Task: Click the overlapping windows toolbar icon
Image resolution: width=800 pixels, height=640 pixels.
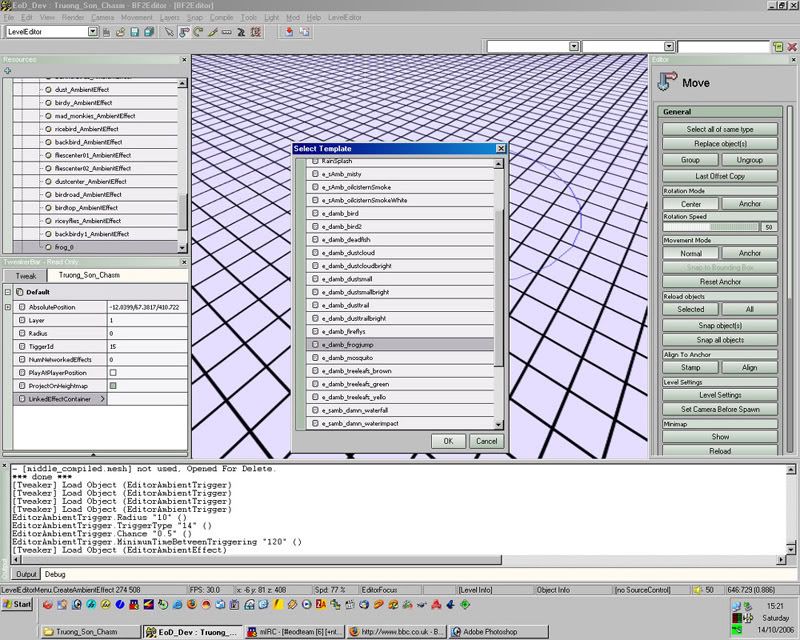Action: (x=304, y=32)
